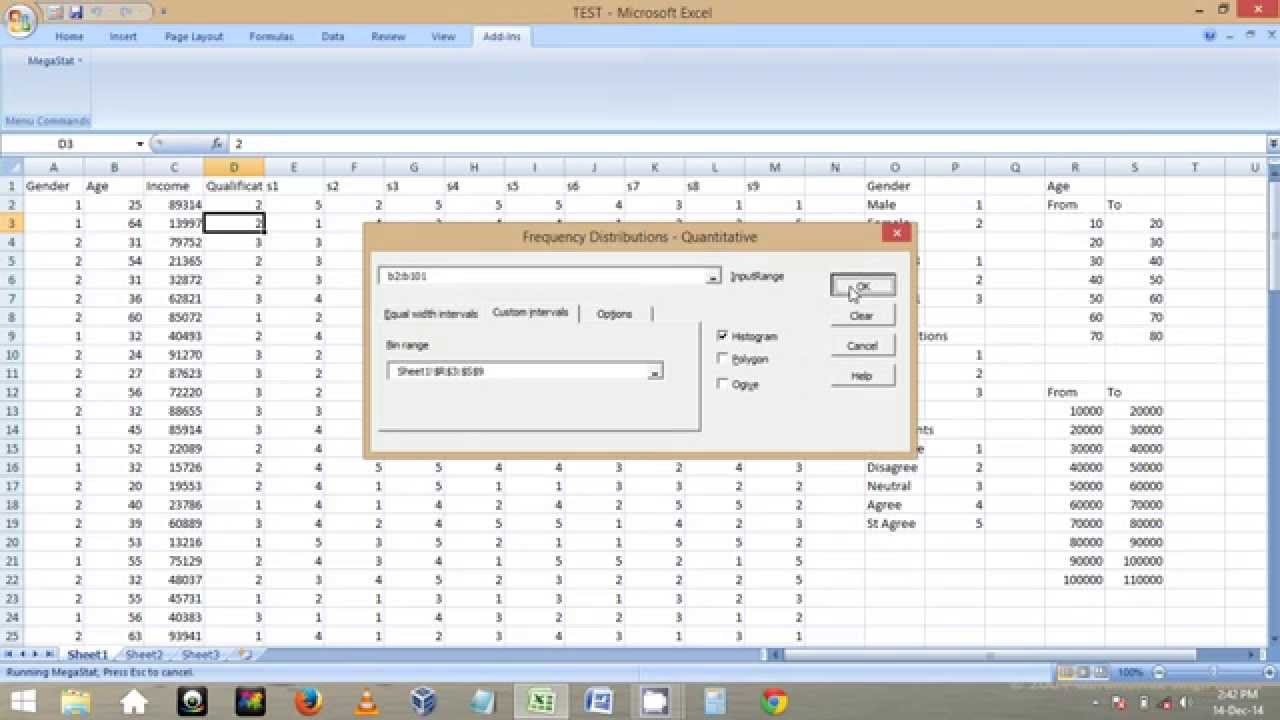Click the fx Insert Function icon
The height and width of the screenshot is (720, 1280).
[x=217, y=144]
